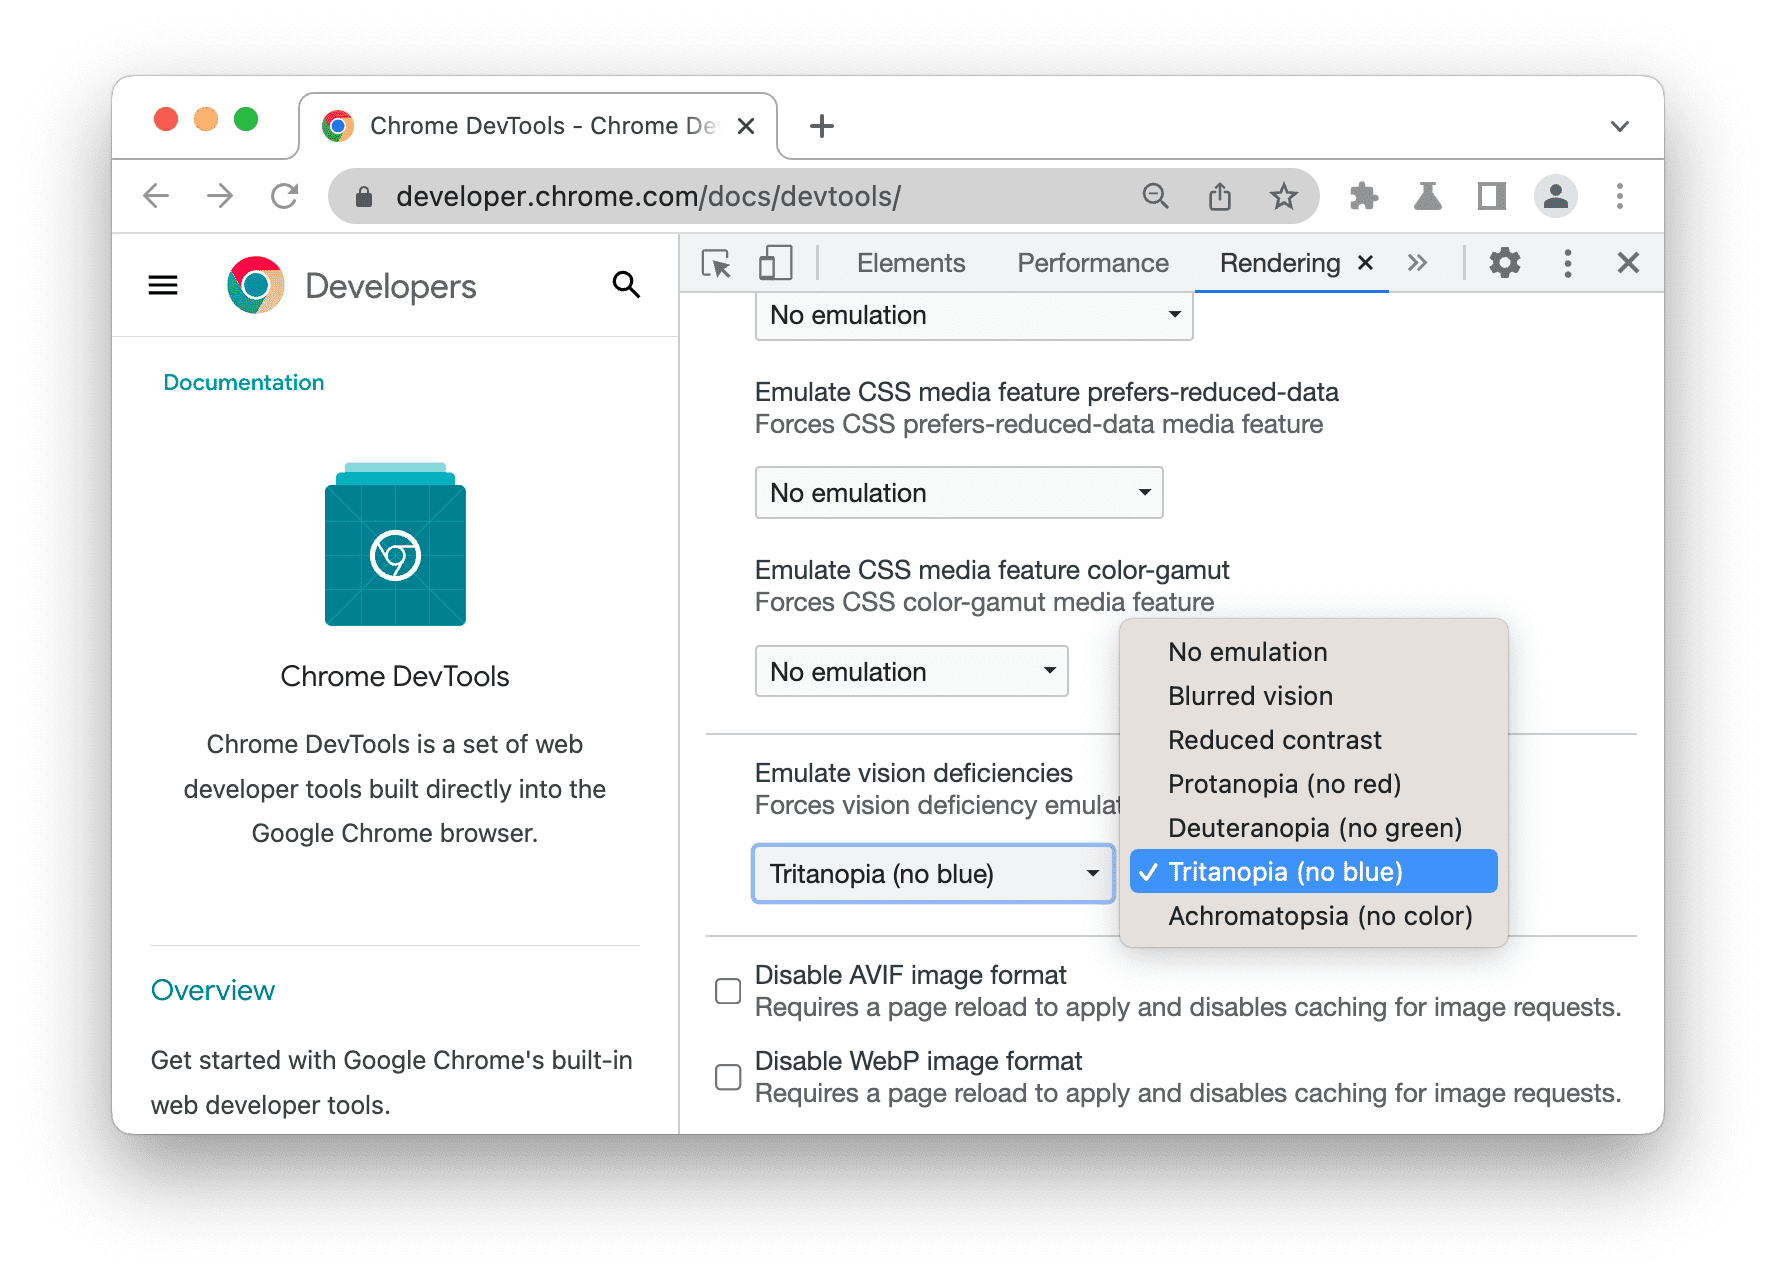
Task: Open the DevTools three-dot customize menu
Action: coord(1566,263)
